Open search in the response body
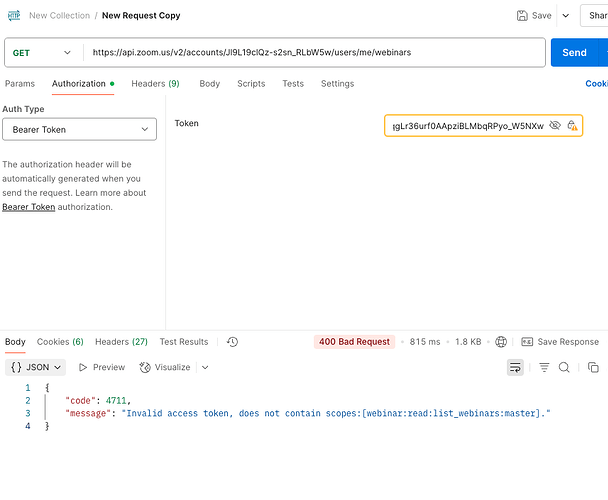 (x=564, y=367)
